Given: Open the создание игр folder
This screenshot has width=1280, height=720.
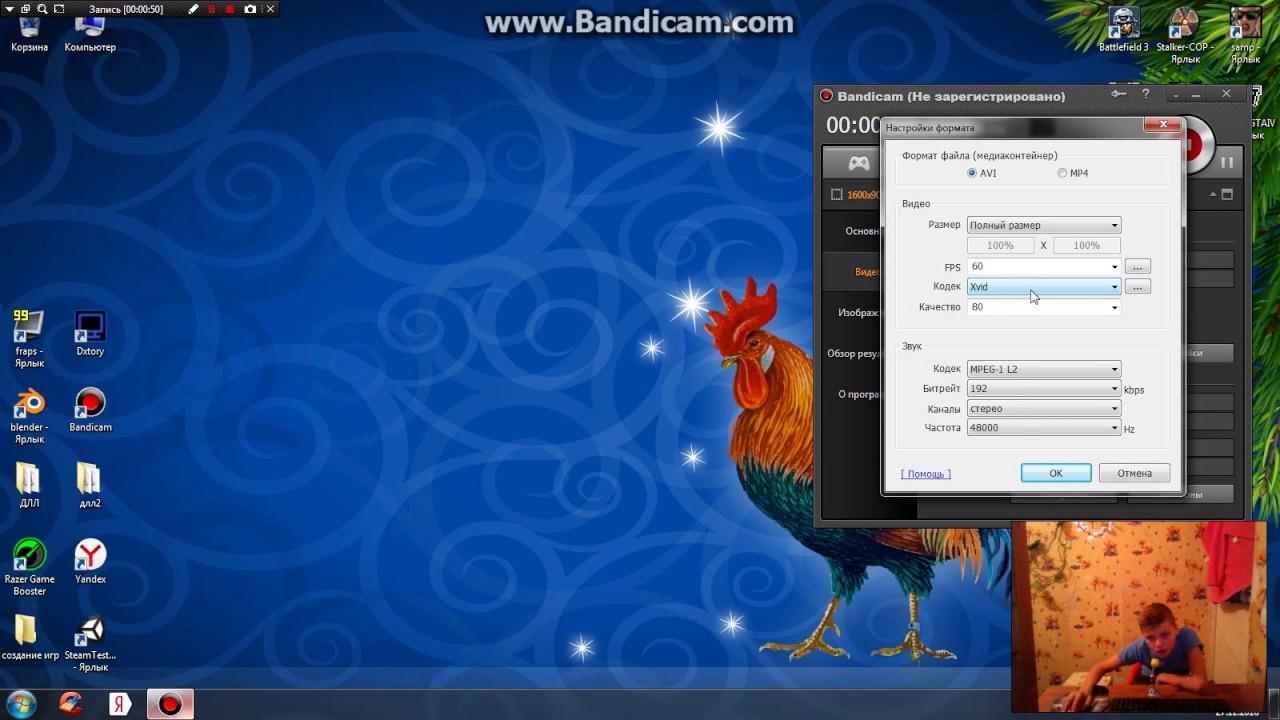Looking at the screenshot, I should click(29, 638).
